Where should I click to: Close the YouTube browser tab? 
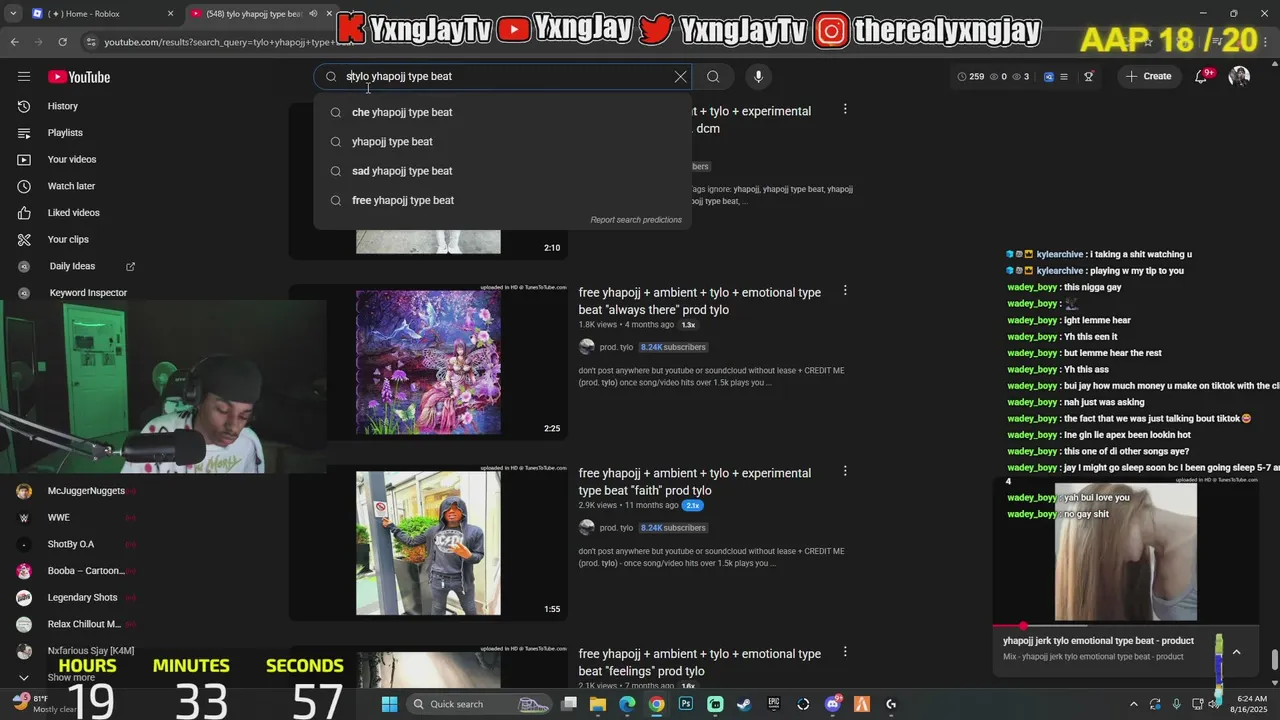coord(329,13)
